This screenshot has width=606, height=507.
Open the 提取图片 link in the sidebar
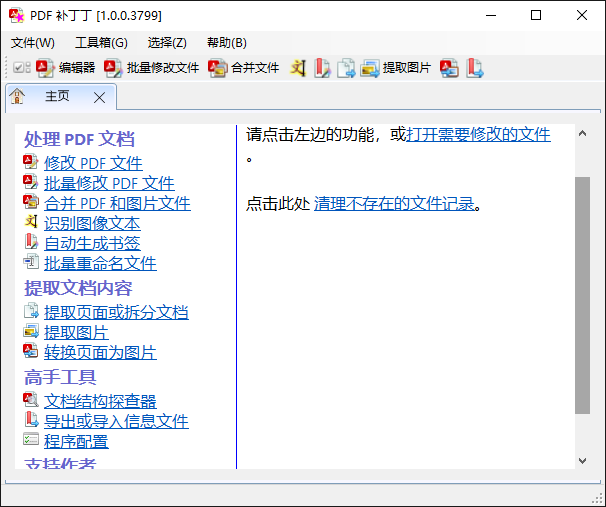tap(76, 332)
